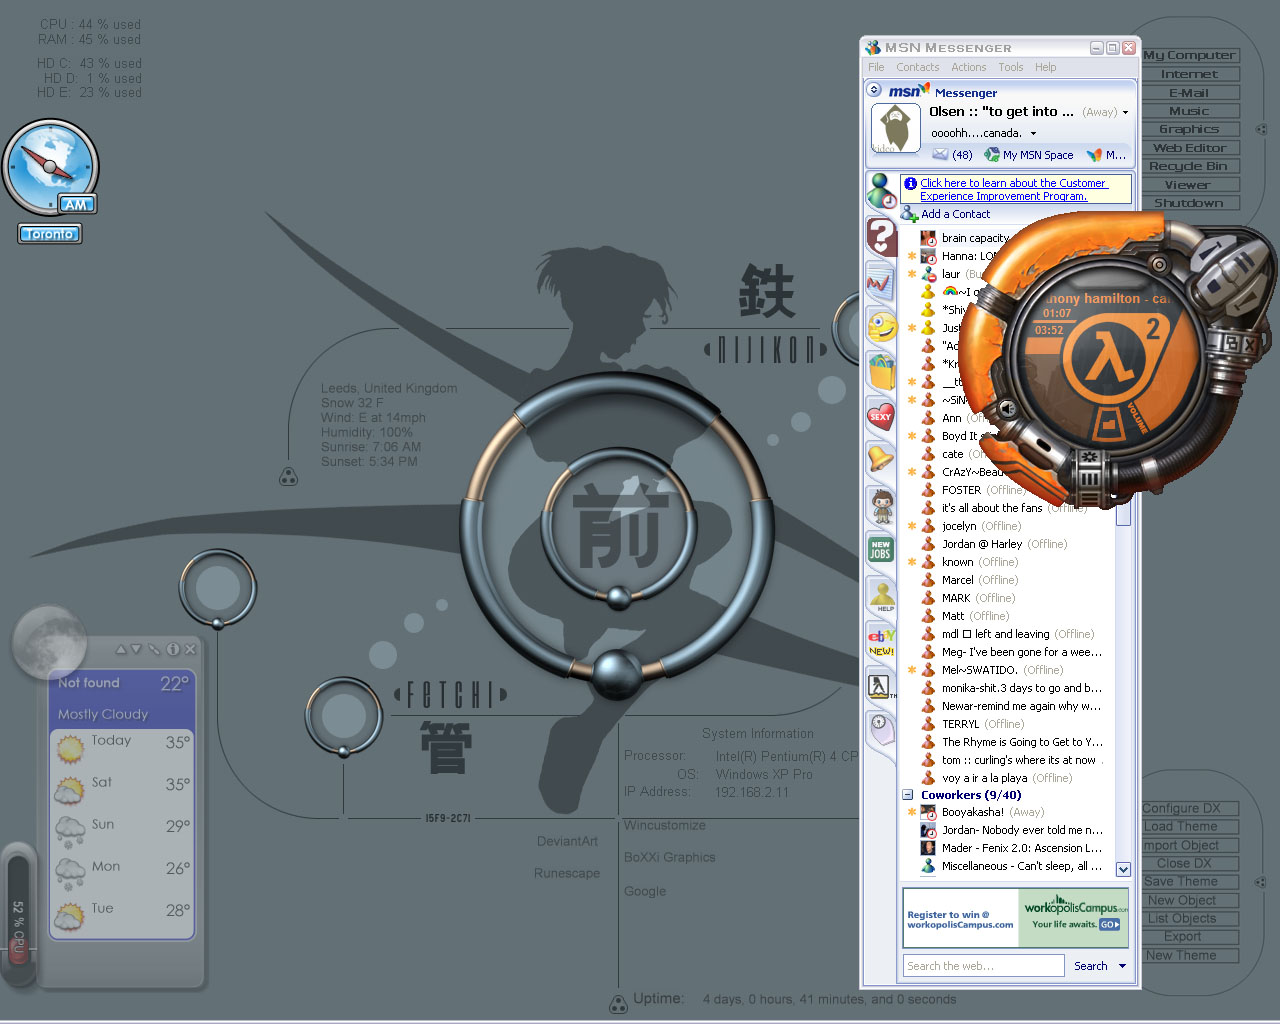Screen dimensions: 1280x1024
Task: Click the workopolisCampus banner ad
Action: [x=1015, y=917]
